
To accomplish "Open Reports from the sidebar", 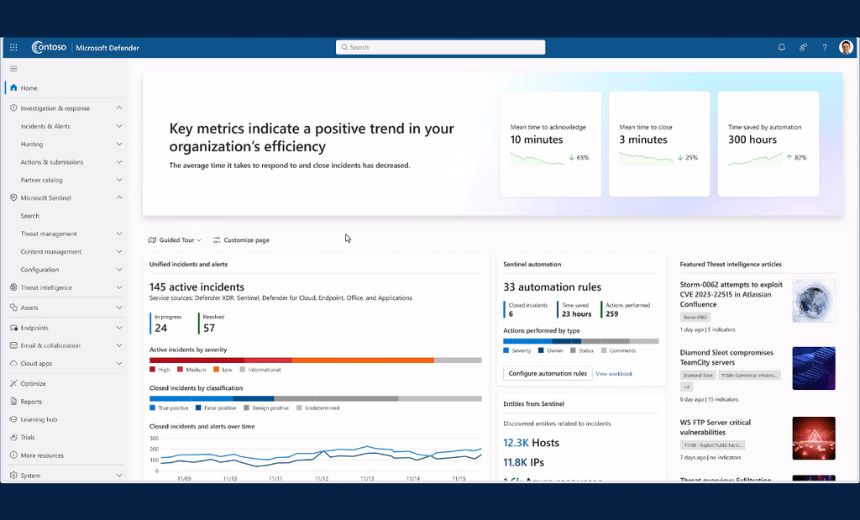I will tap(31, 401).
